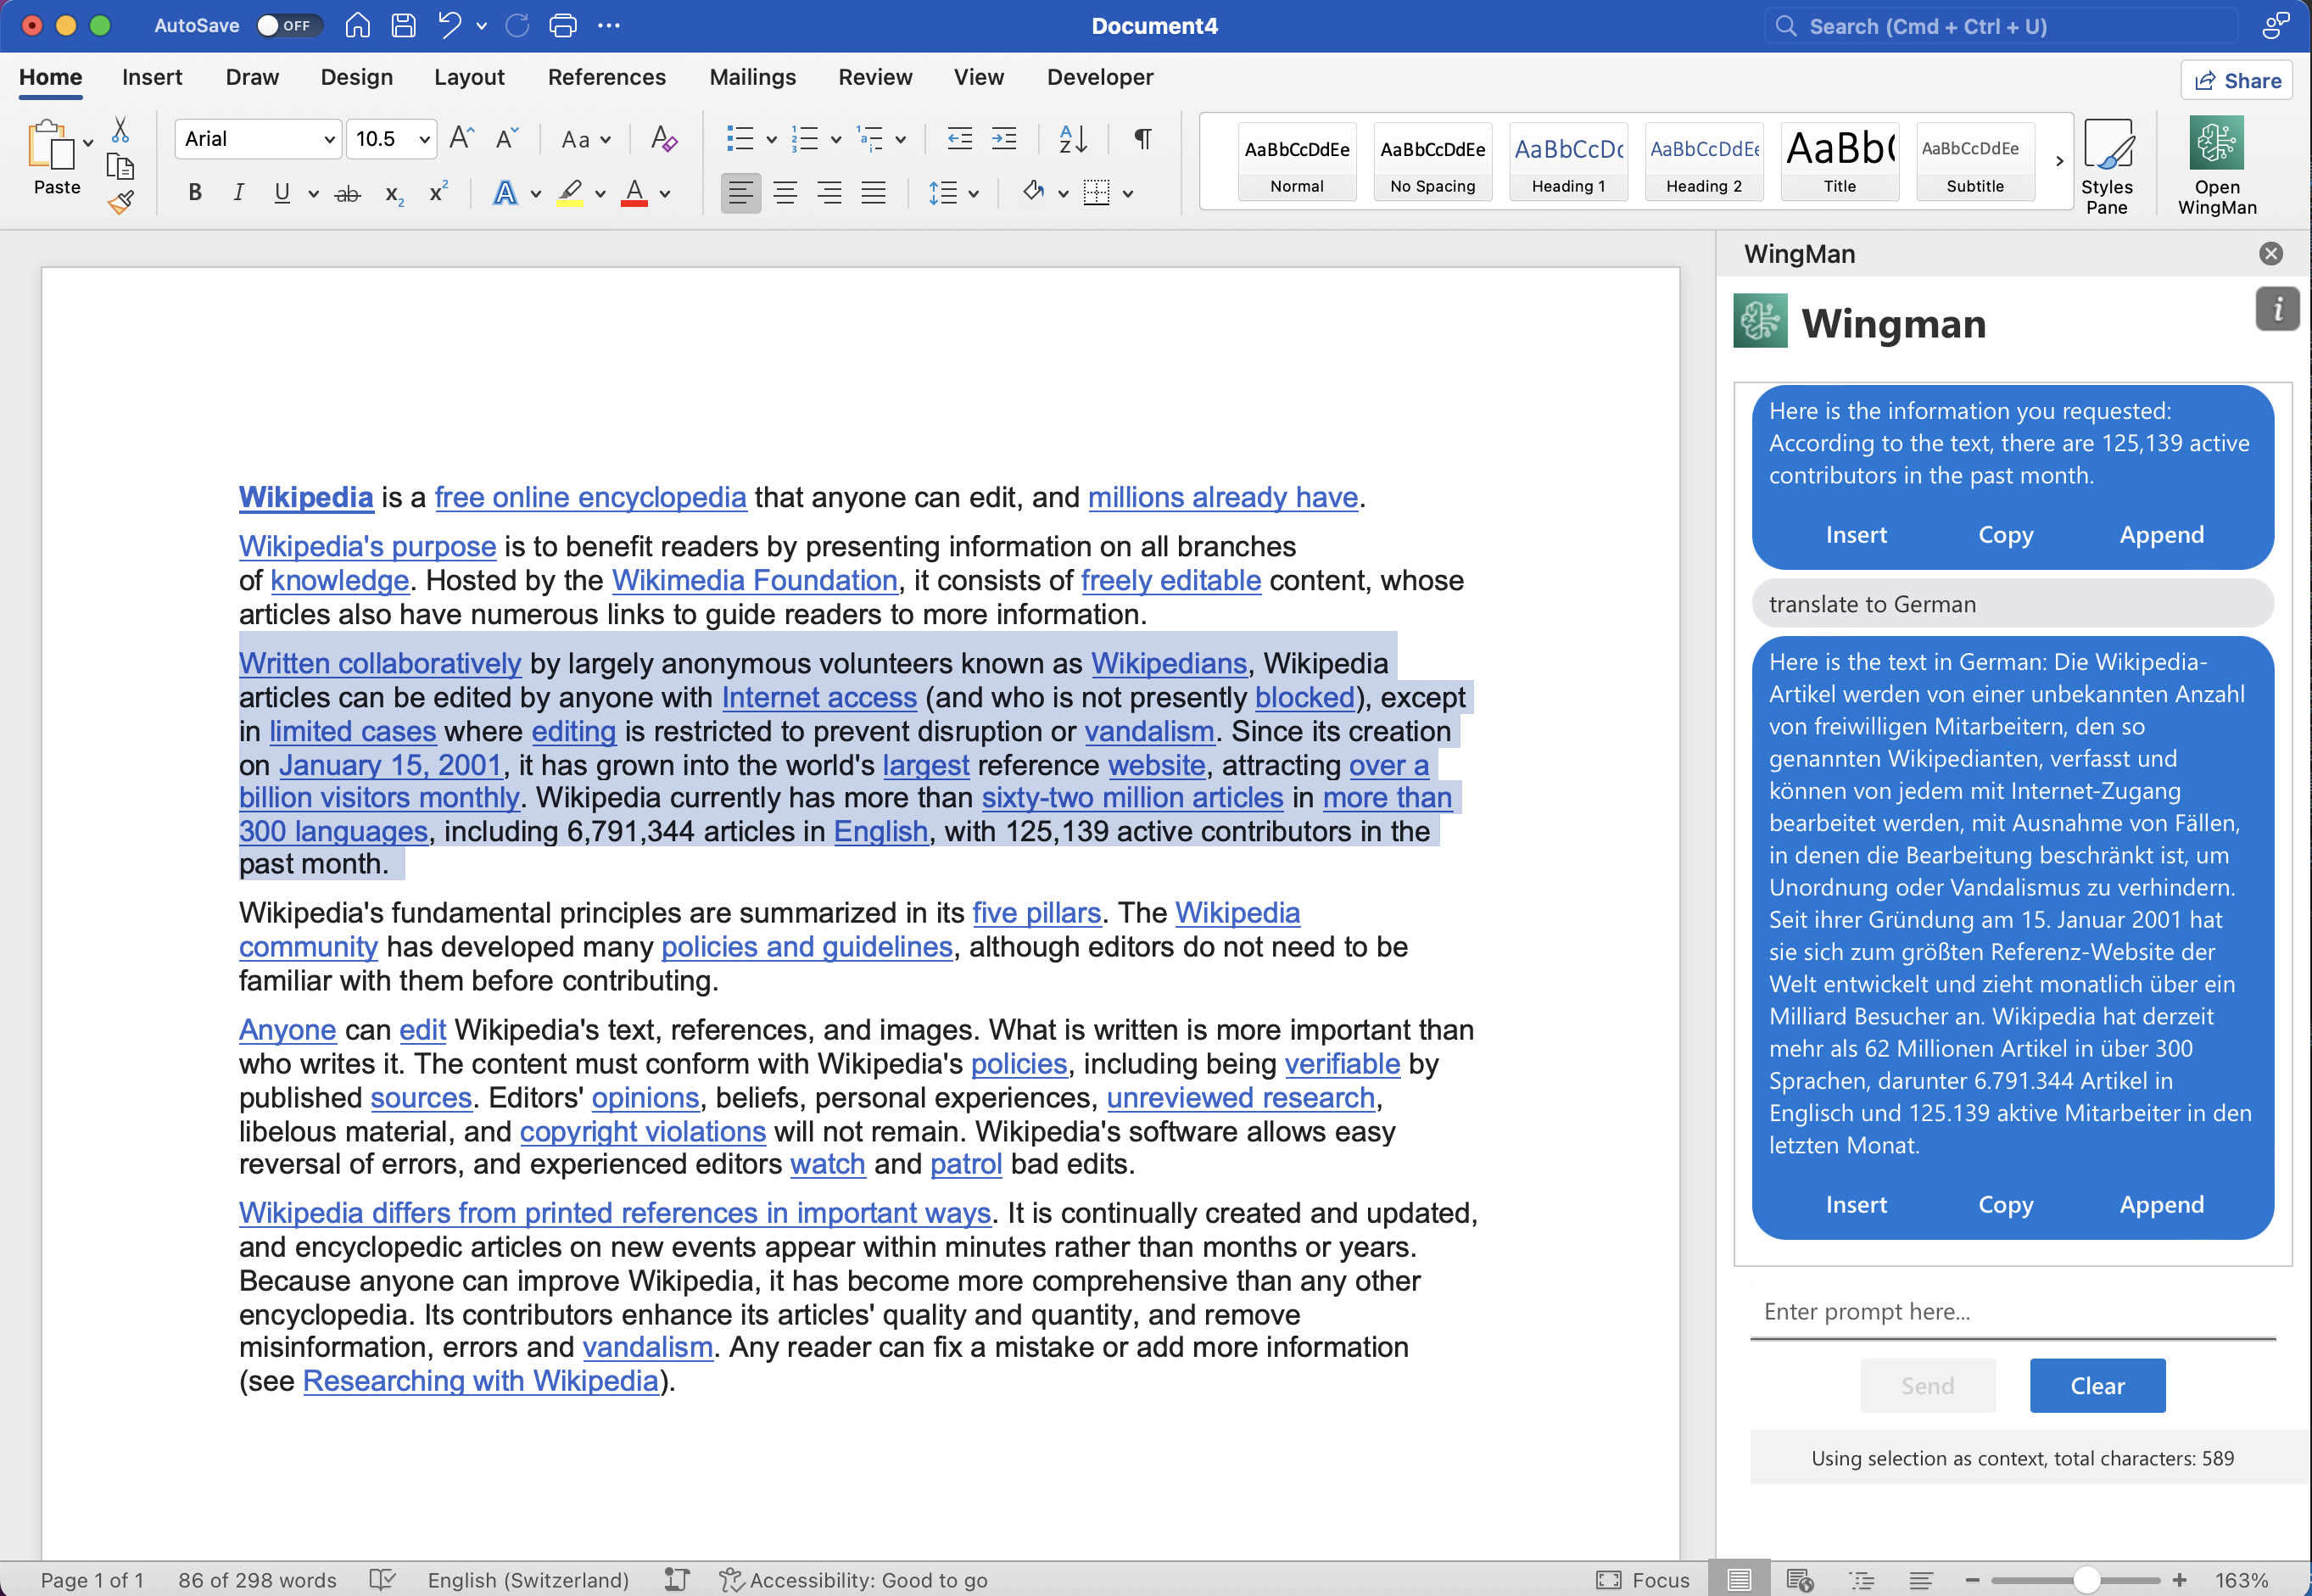2312x1596 pixels.
Task: Open the Review ribbon tab
Action: pos(875,77)
